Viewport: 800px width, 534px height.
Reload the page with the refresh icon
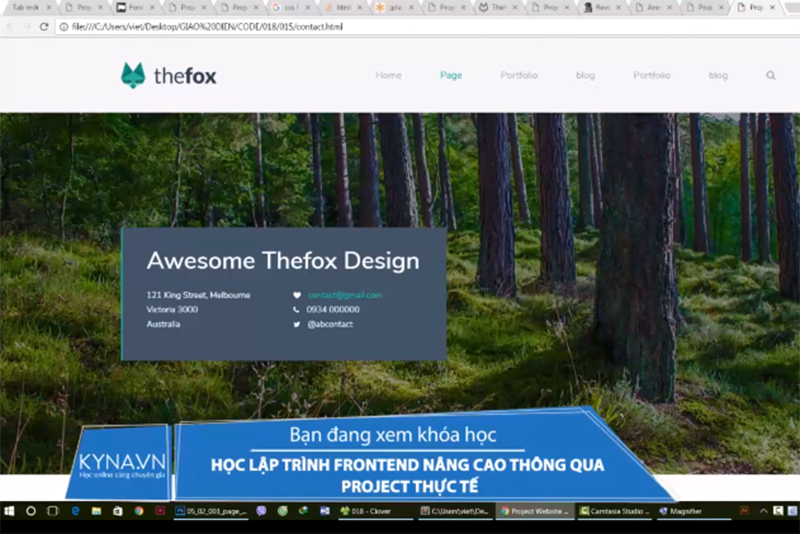(x=44, y=27)
